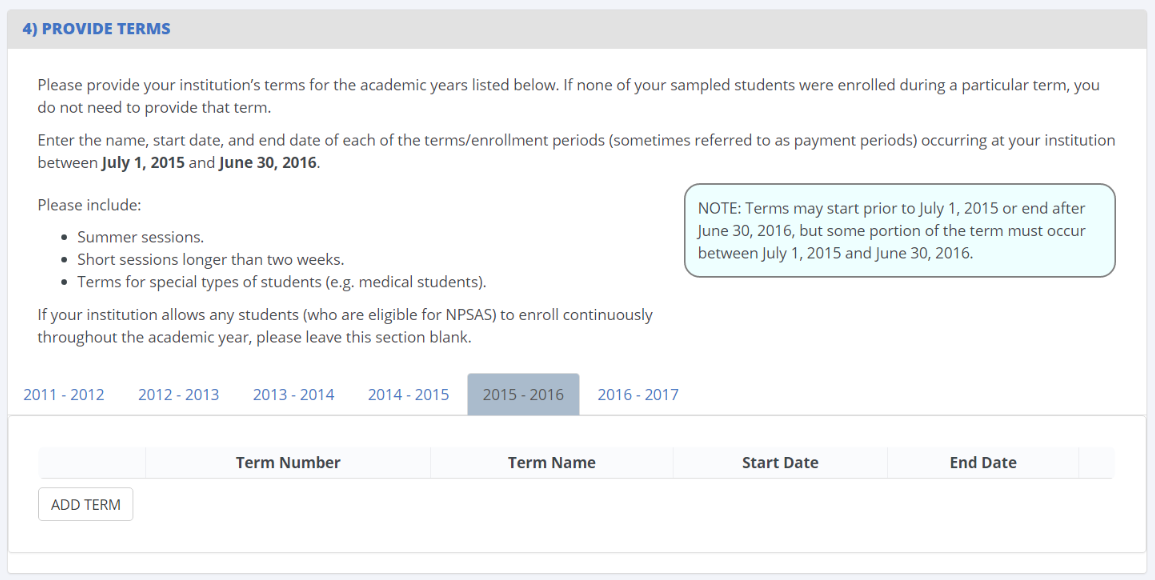Select the Start Date column header
Screen dimensions: 1155x580
click(x=780, y=463)
